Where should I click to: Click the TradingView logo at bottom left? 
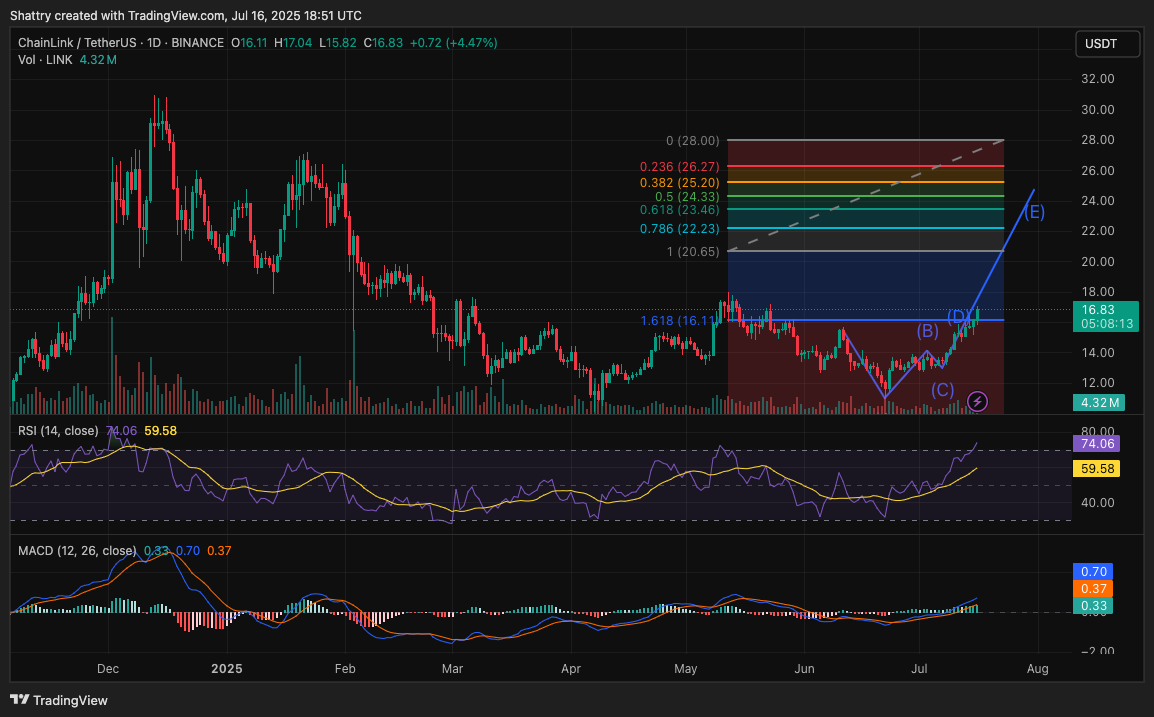[59, 700]
